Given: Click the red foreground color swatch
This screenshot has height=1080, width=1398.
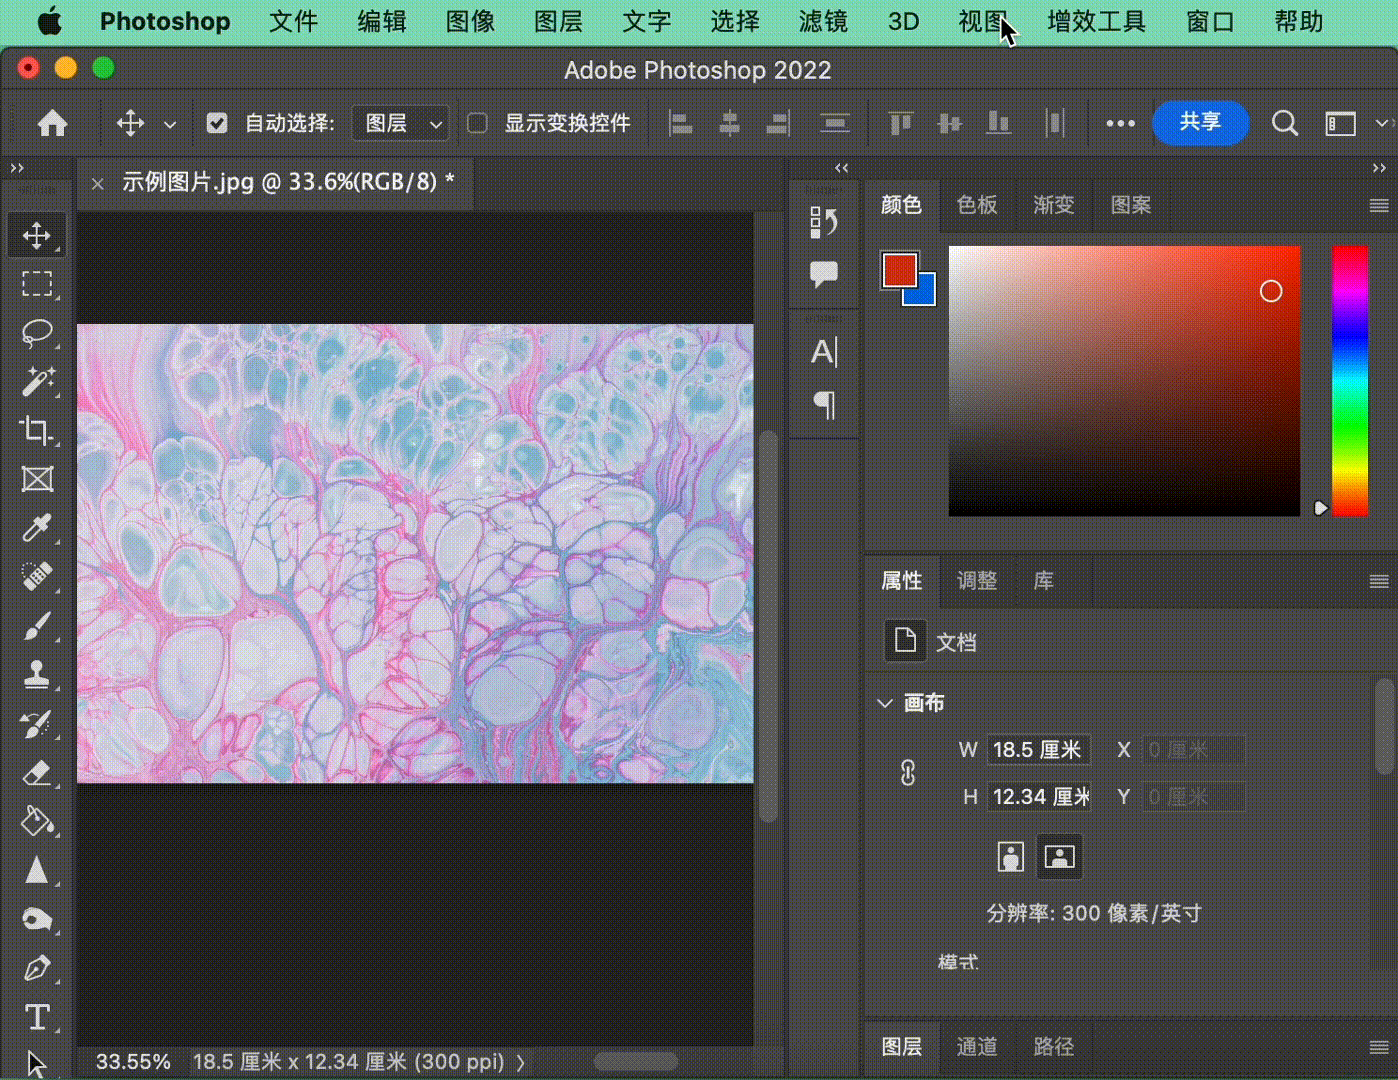Looking at the screenshot, I should pos(898,269).
